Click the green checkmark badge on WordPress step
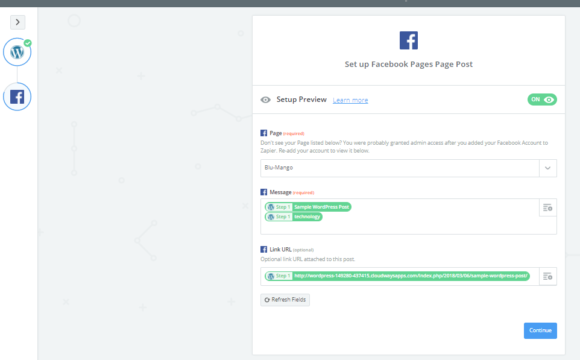 (28, 43)
